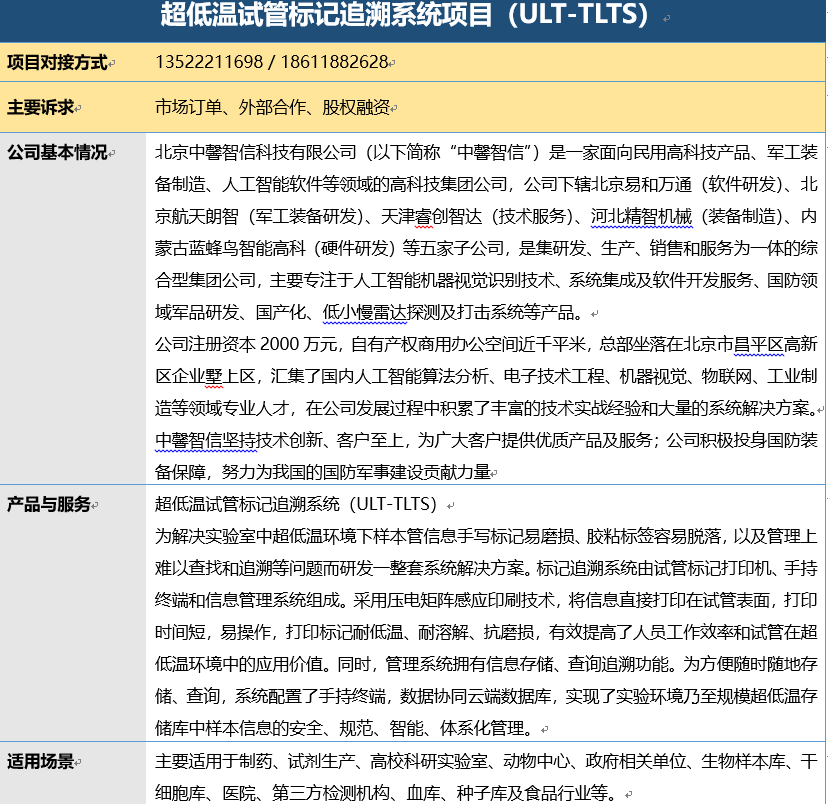Click the words "试管标记打印机"
The height and width of the screenshot is (804, 828).
point(713,569)
